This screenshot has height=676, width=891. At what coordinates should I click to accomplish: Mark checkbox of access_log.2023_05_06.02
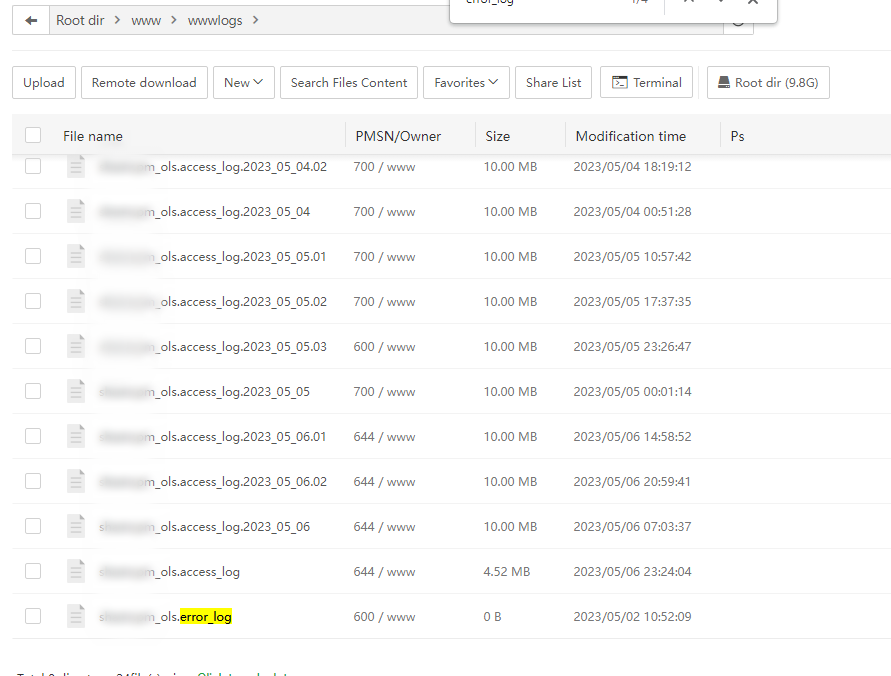[33, 481]
